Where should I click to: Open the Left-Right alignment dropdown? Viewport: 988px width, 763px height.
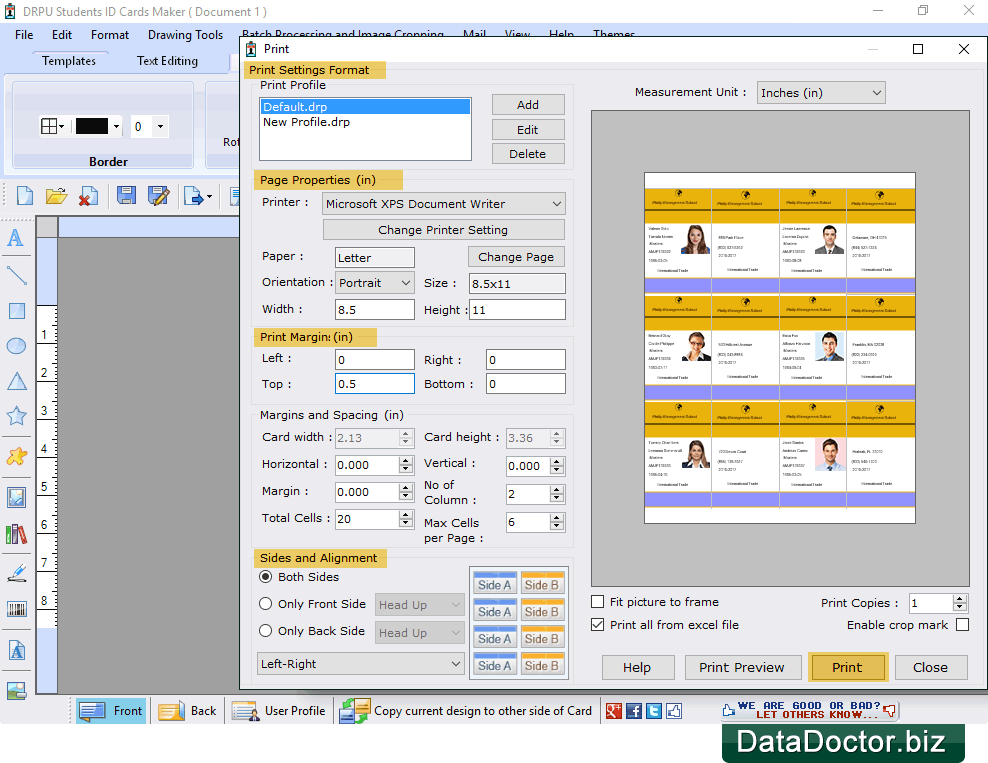click(x=361, y=664)
